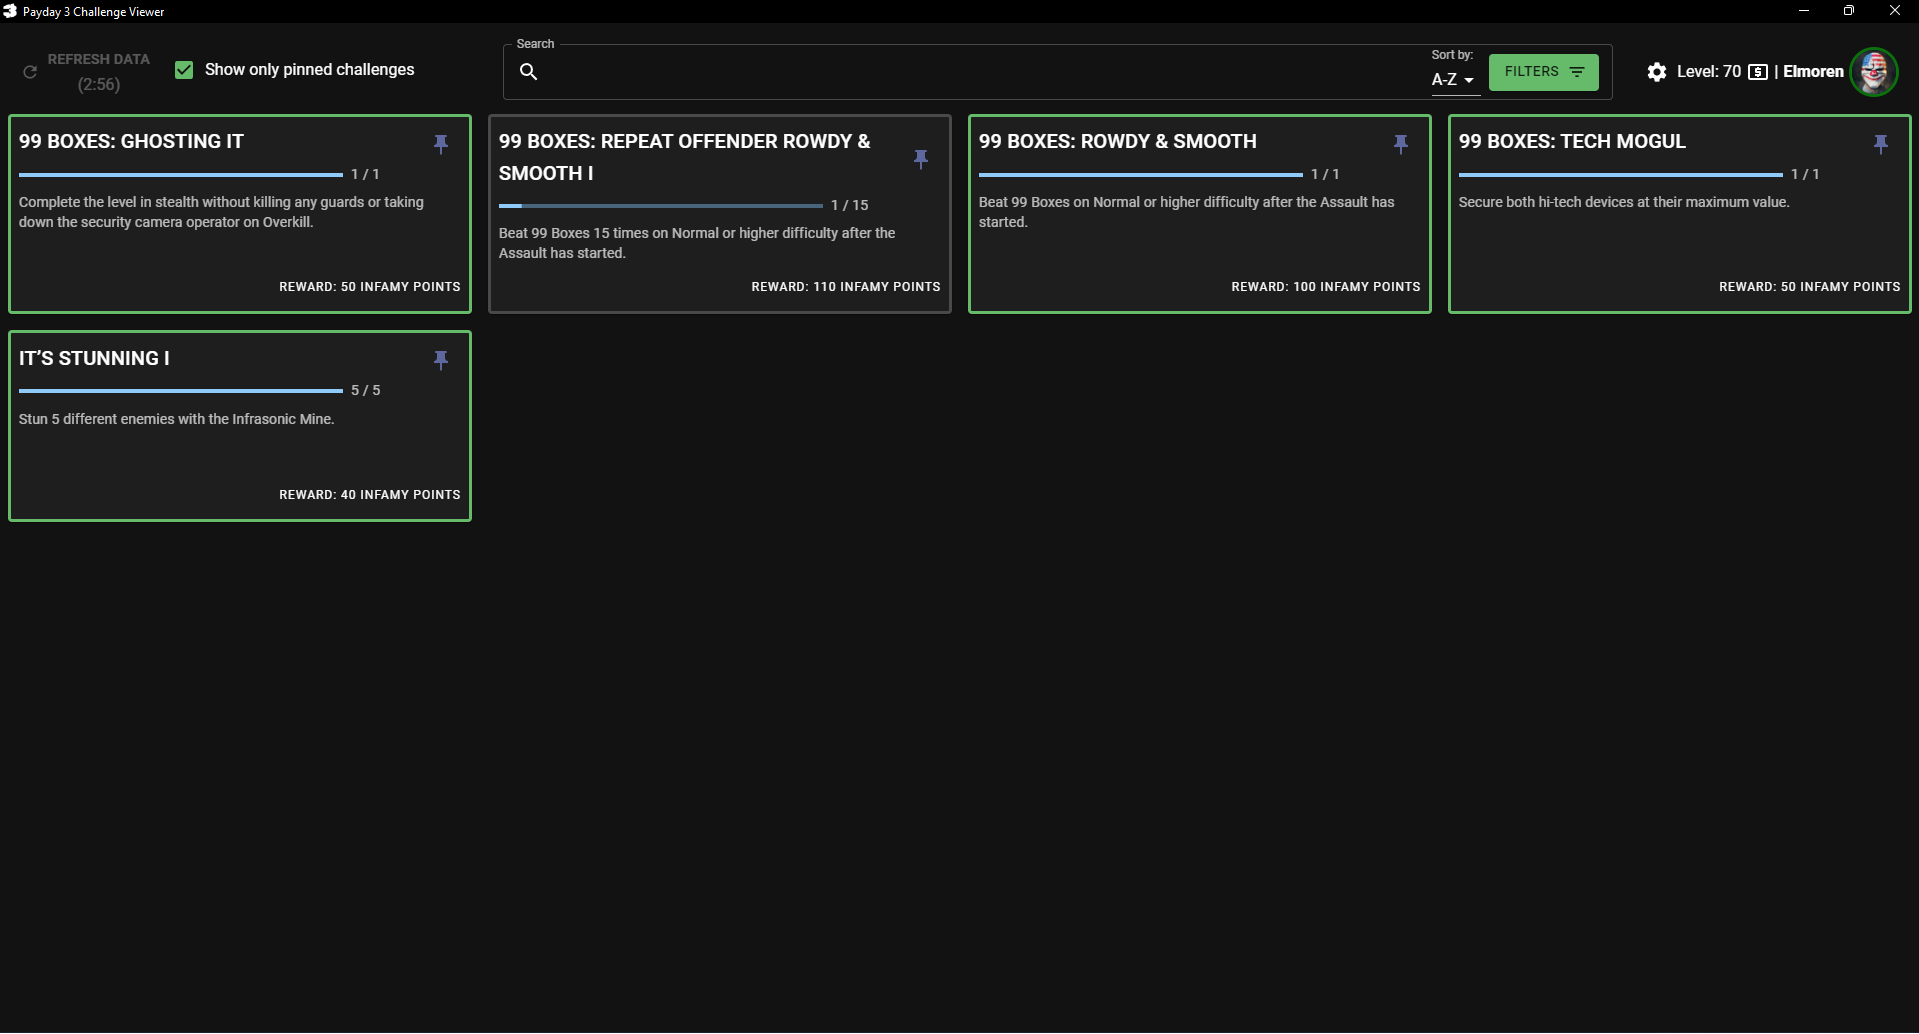The width and height of the screenshot is (1919, 1034).
Task: Click the Rowdy & Smooth 1/1 progress bar
Action: pos(1141,175)
